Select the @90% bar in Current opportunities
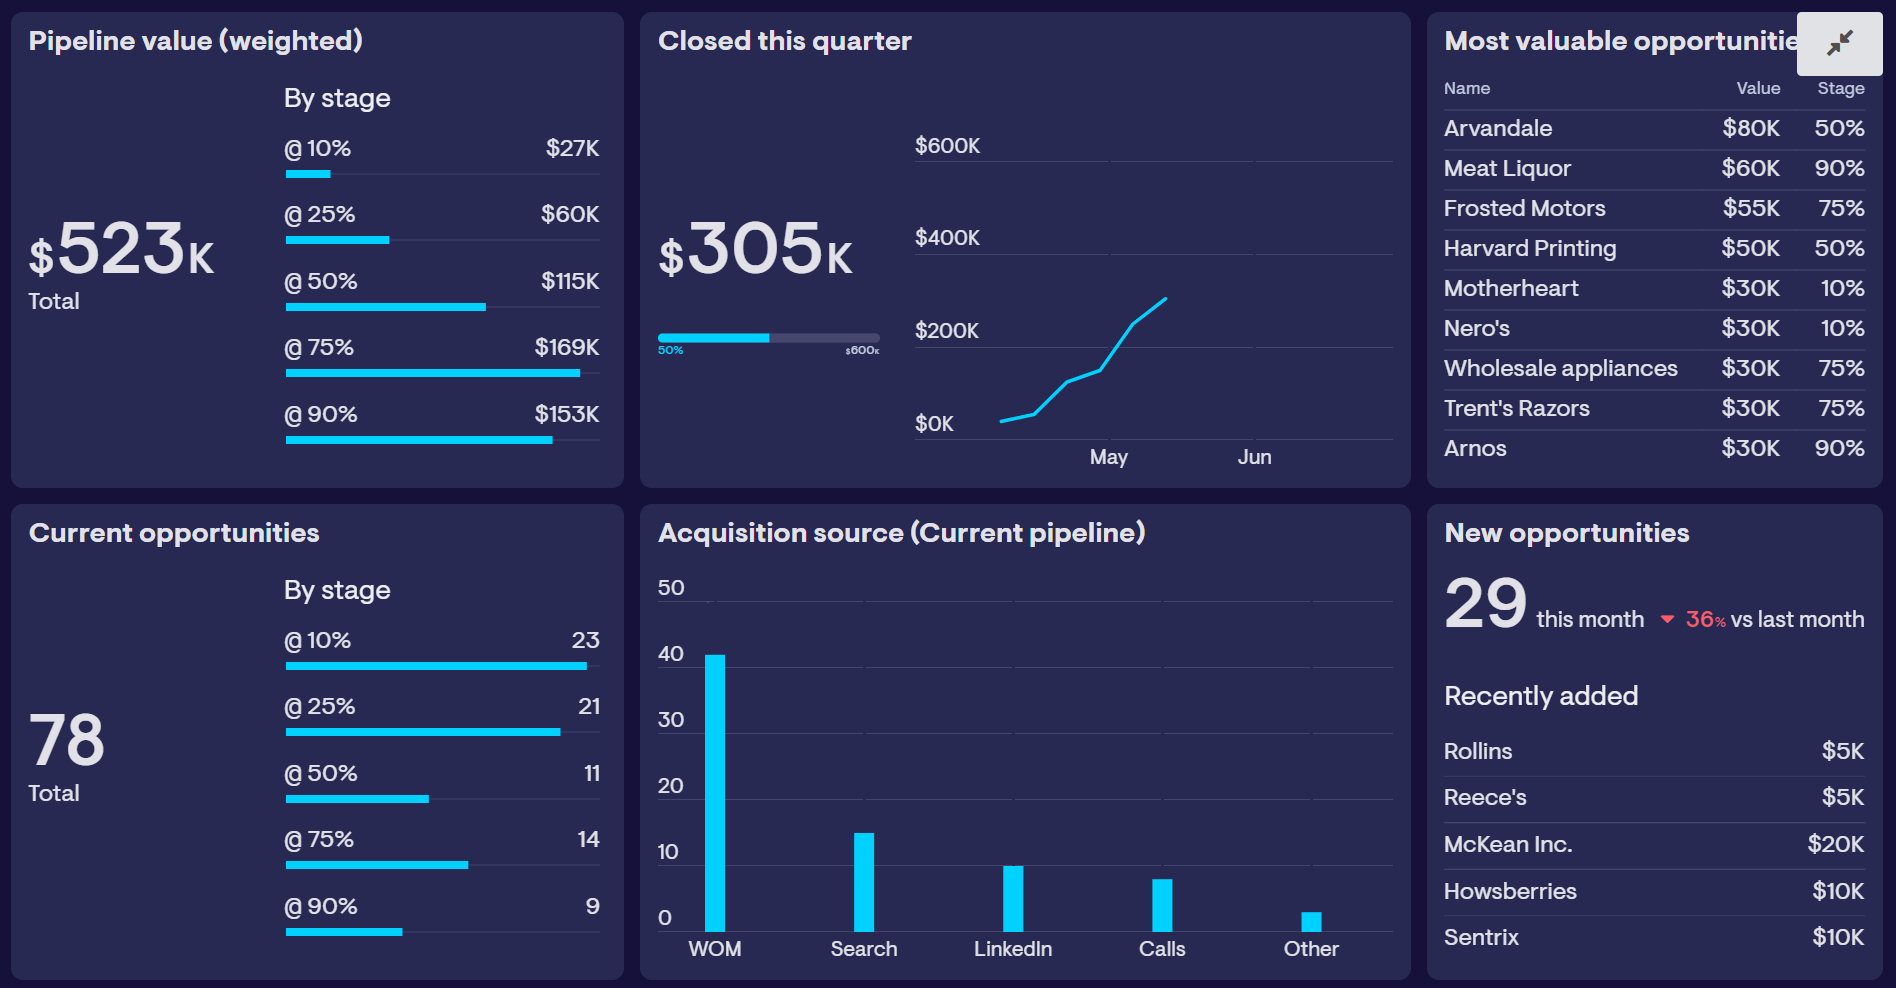 coord(344,931)
